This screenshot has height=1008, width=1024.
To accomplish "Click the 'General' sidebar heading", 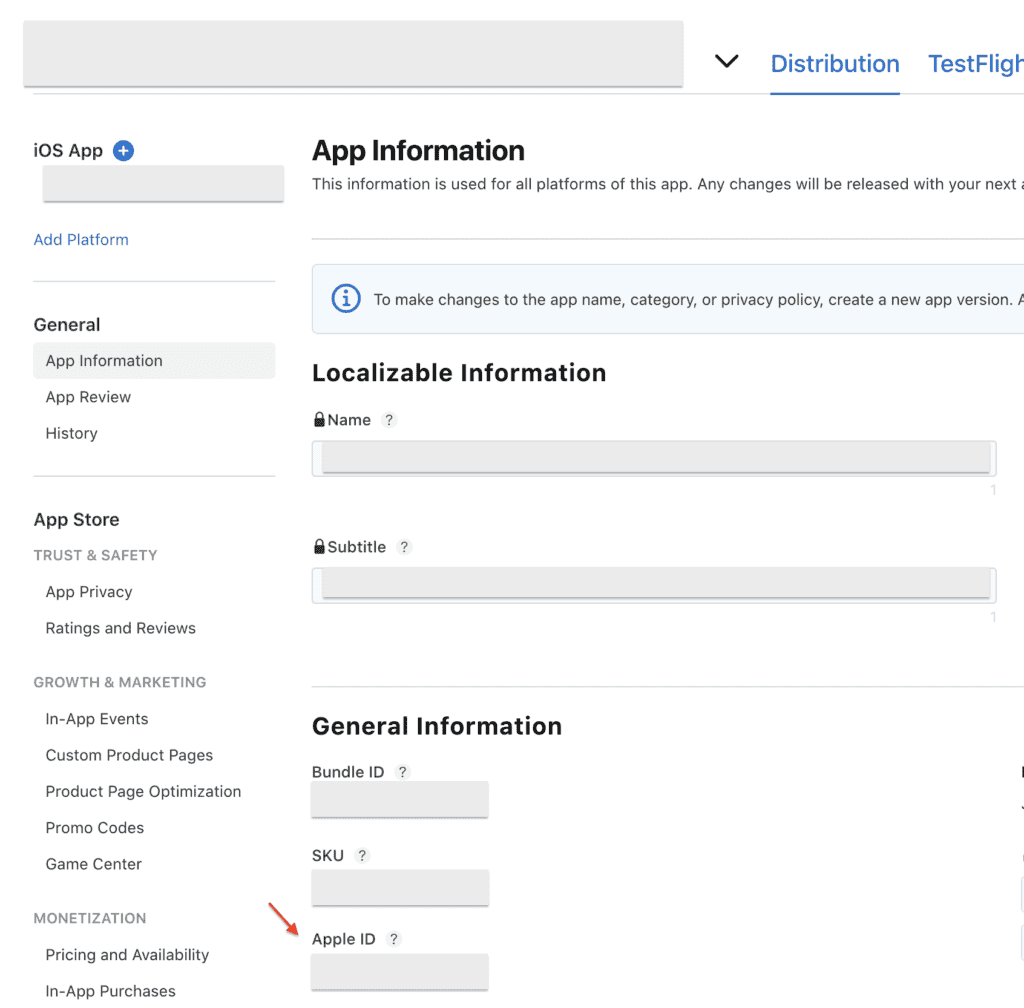I will (x=67, y=324).
